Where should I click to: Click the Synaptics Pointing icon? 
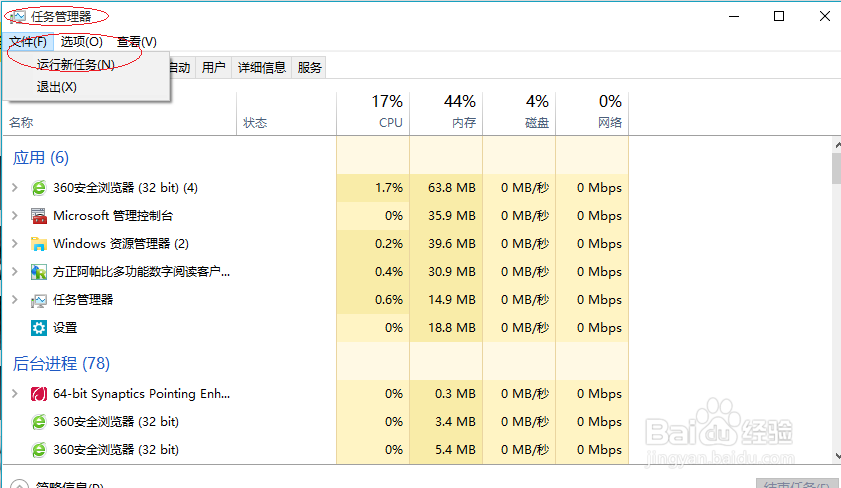coord(39,394)
